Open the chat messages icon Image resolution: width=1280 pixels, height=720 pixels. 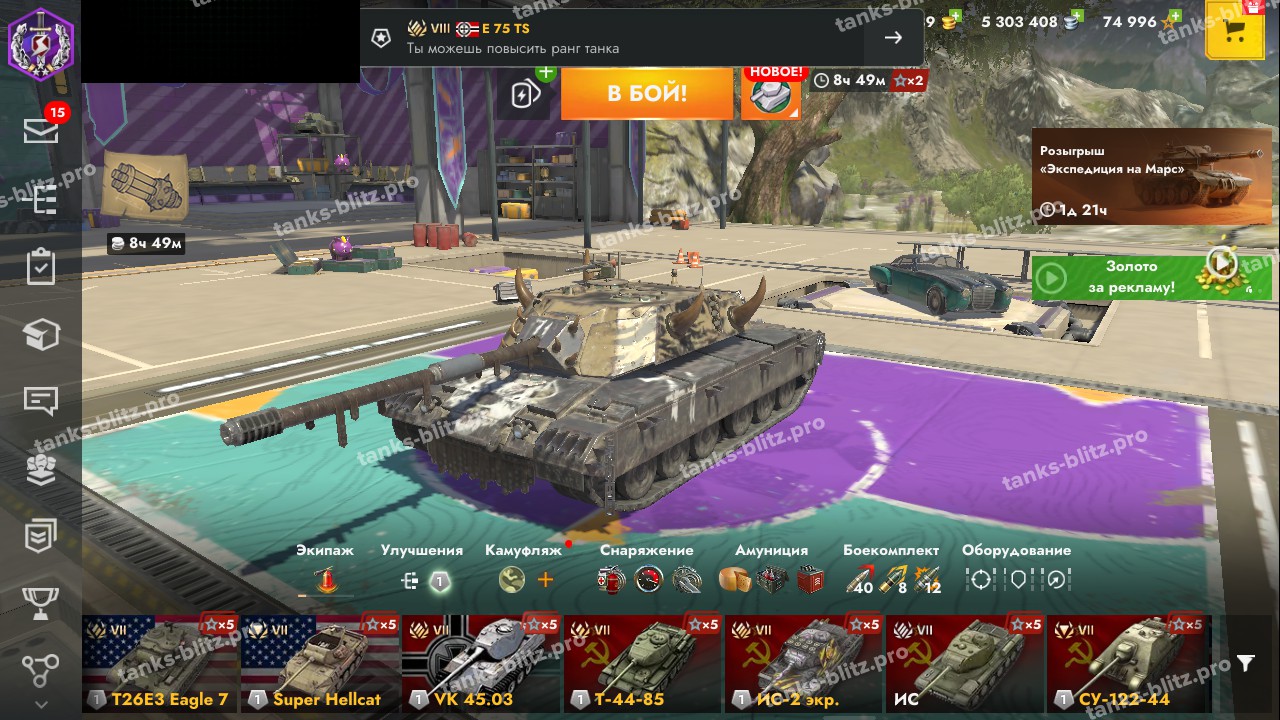tap(41, 401)
